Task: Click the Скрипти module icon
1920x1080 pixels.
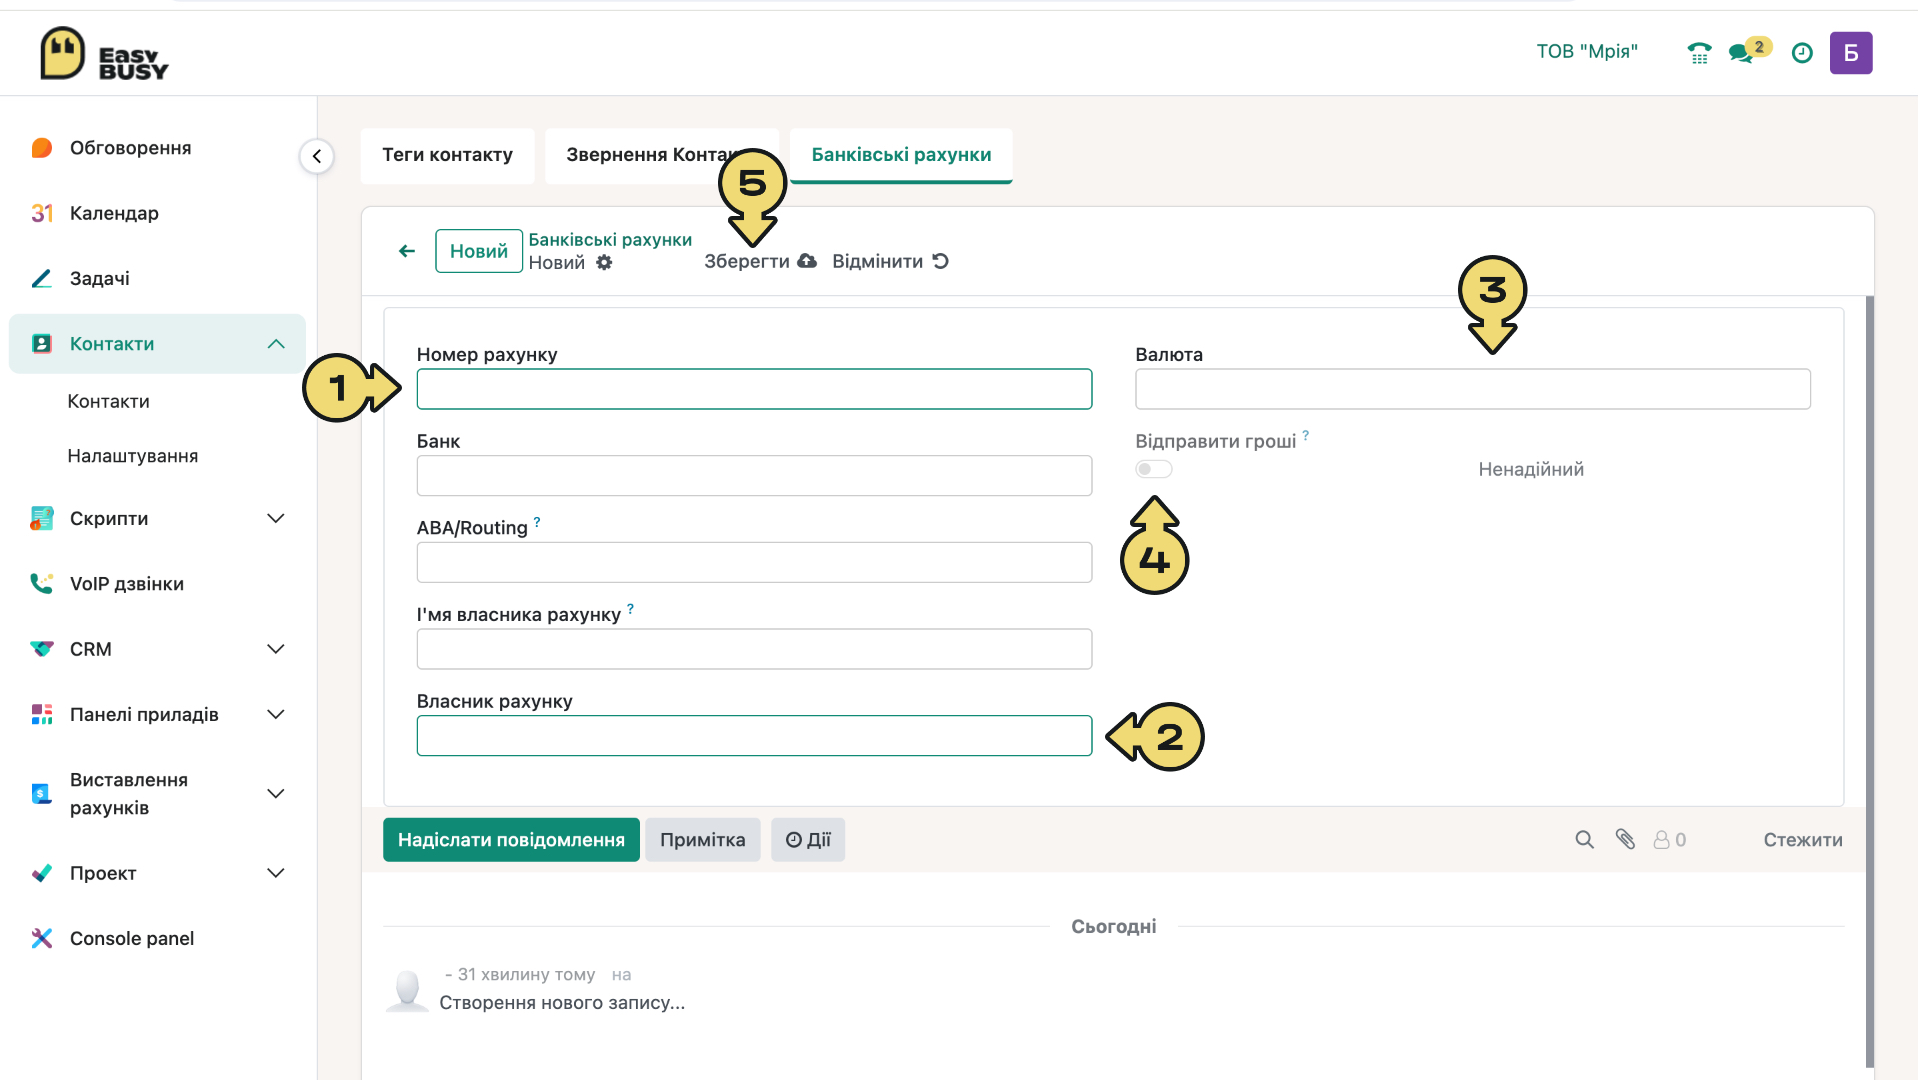Action: coord(42,518)
